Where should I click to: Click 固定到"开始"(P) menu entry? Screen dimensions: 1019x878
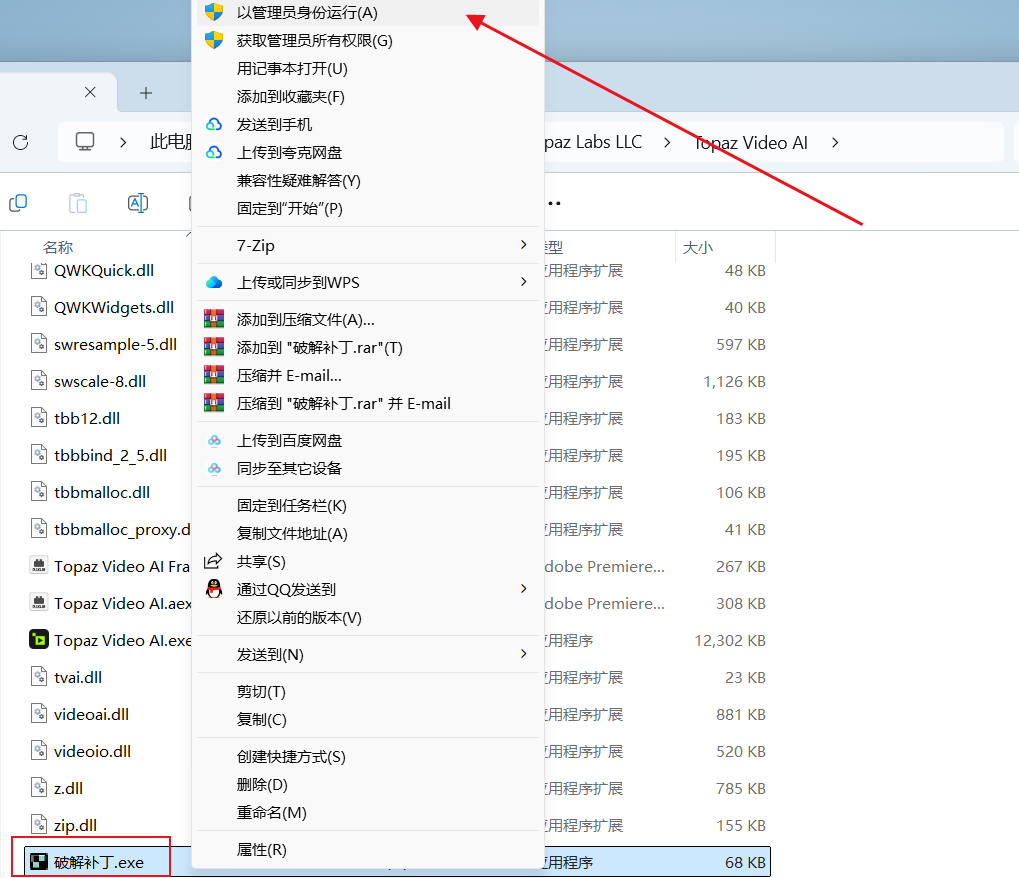(x=367, y=208)
